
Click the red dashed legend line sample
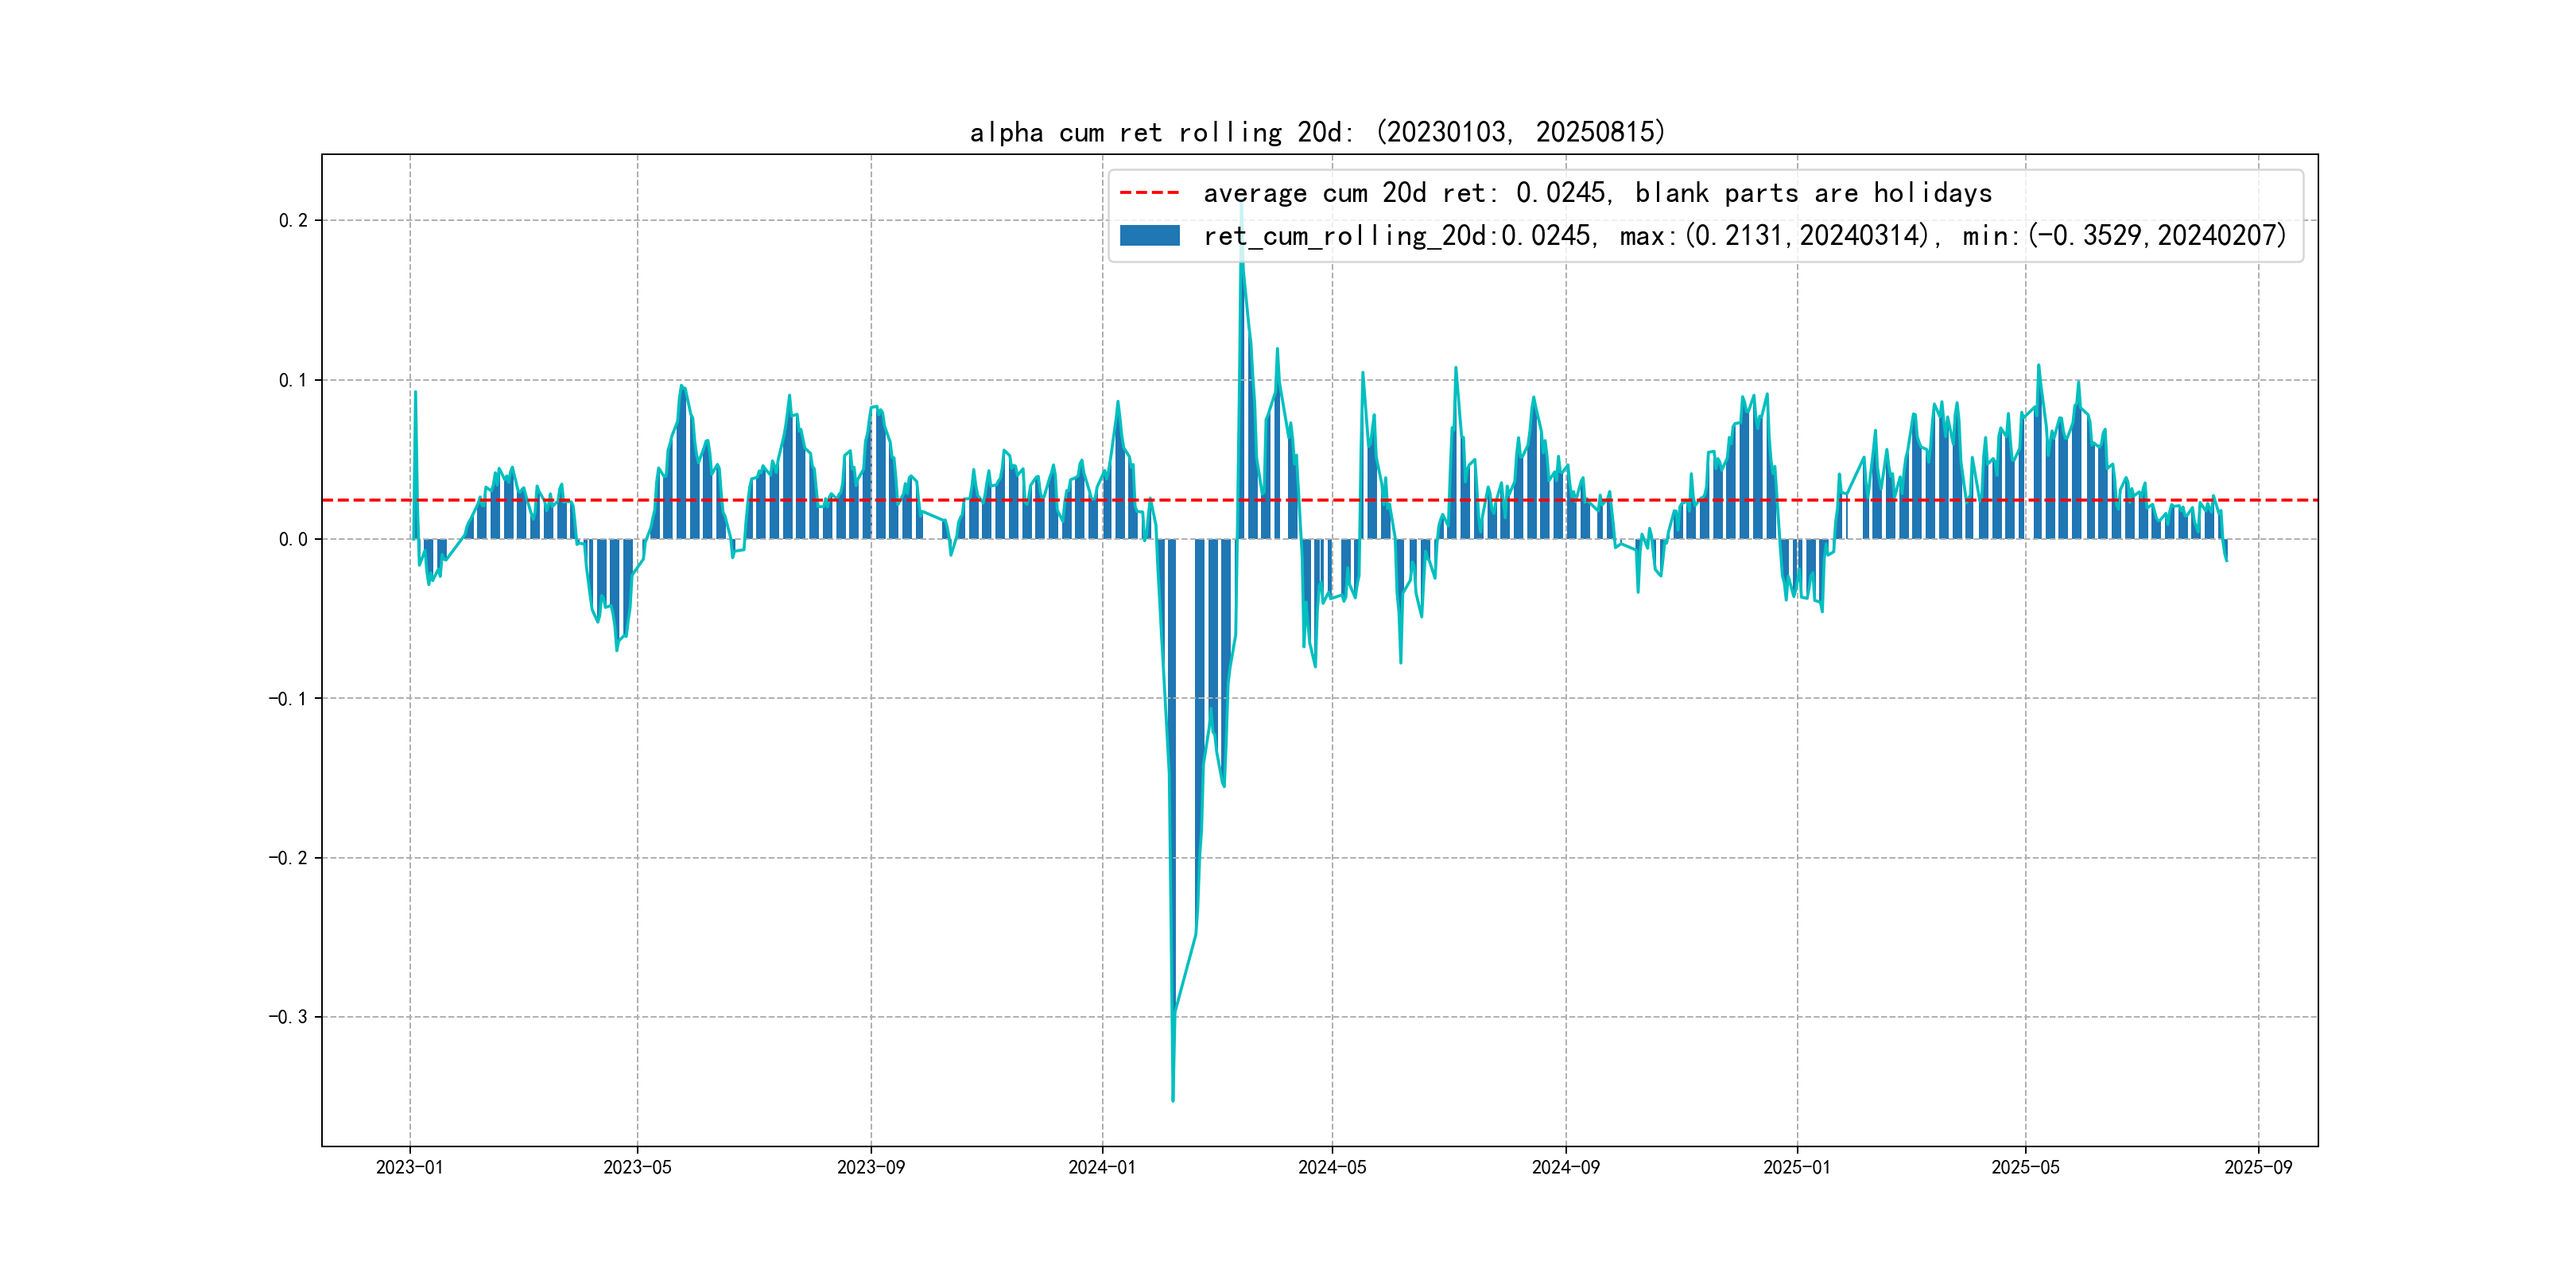(1149, 193)
